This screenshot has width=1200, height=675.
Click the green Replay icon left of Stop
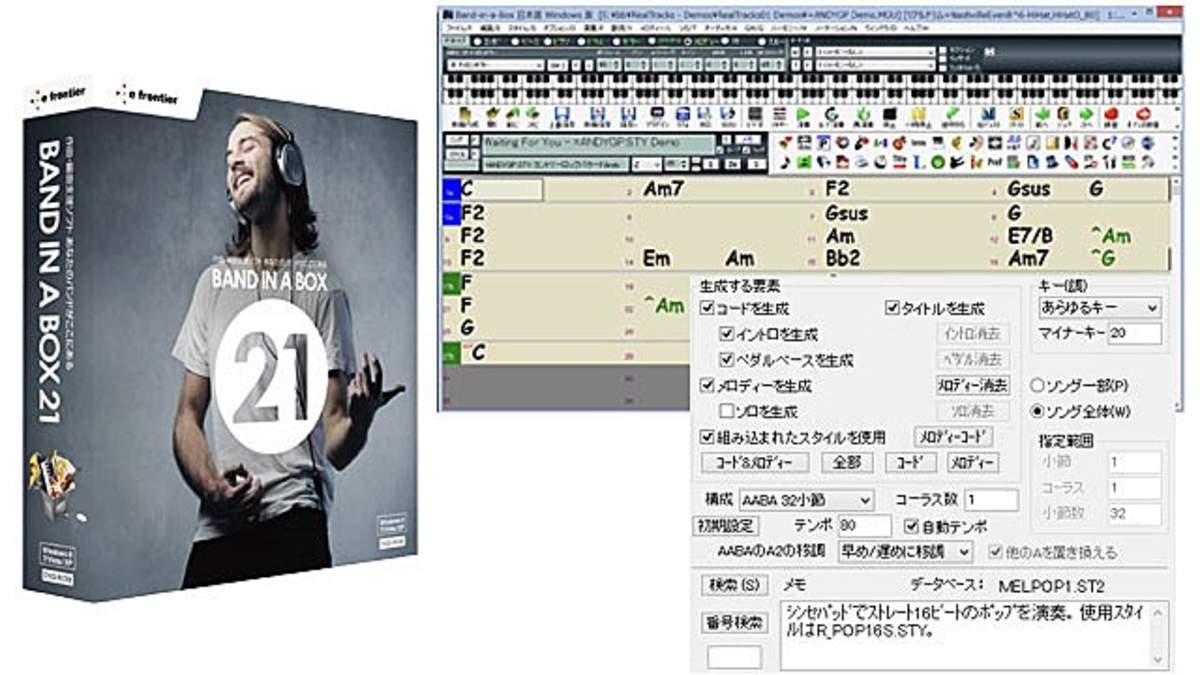pyautogui.click(x=864, y=113)
